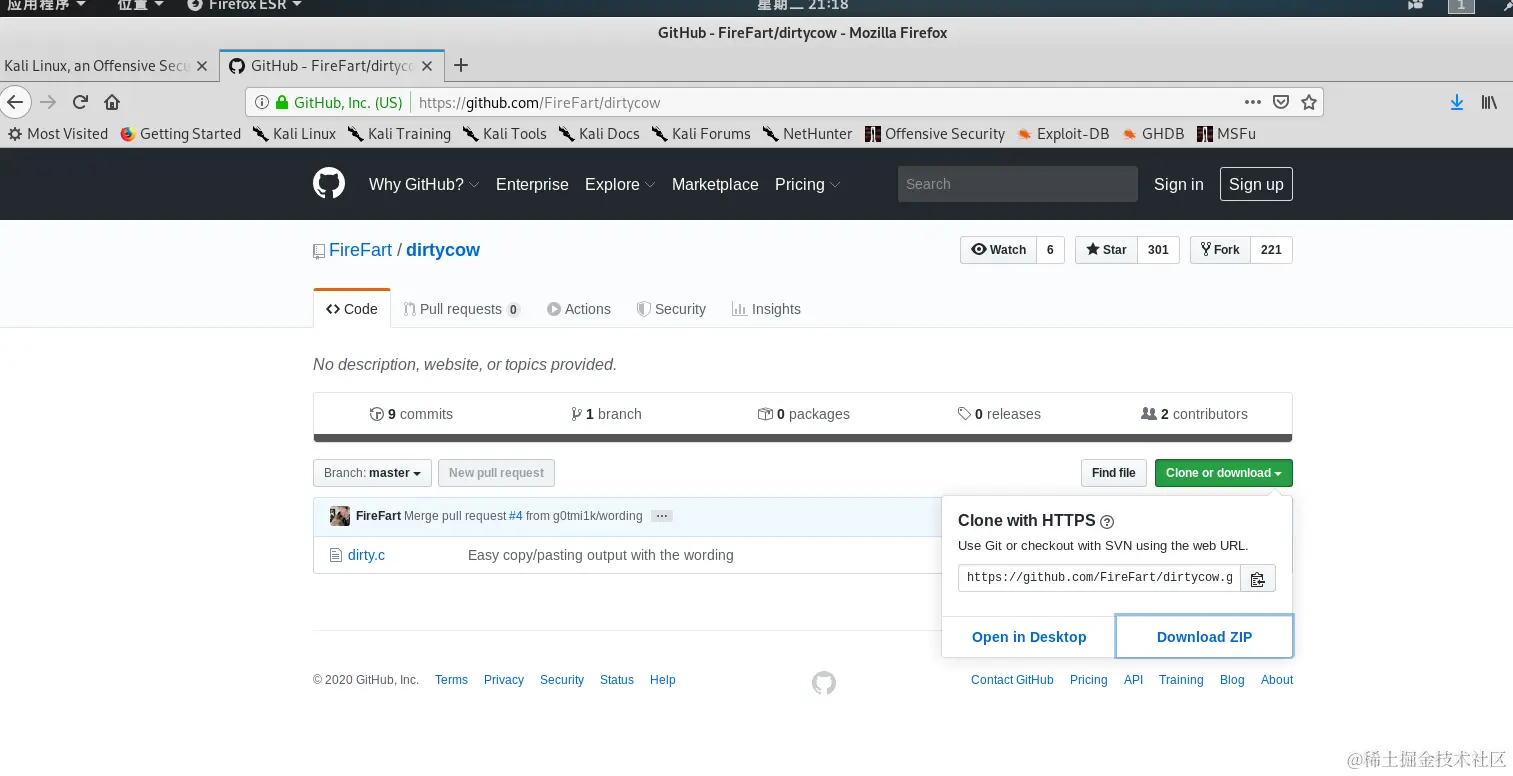Open the Firefox ESR application menu in top panel
Image resolution: width=1513 pixels, height=776 pixels.
point(246,5)
